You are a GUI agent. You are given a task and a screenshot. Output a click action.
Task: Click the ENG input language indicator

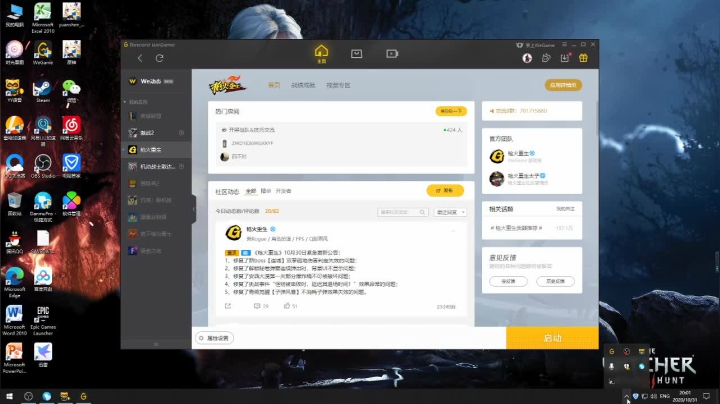664,396
